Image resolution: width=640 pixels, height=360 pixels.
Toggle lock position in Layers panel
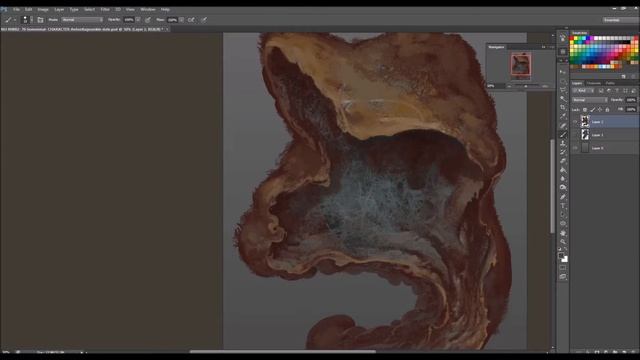coord(600,110)
